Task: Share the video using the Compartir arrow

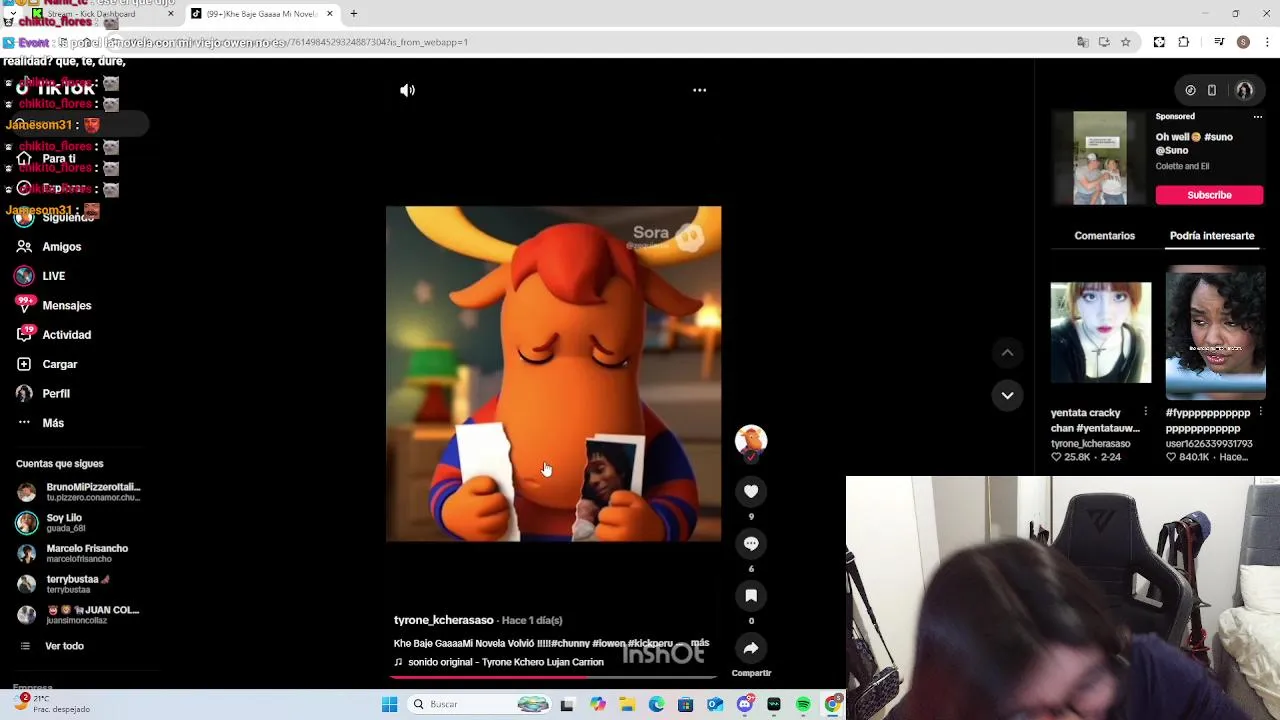Action: tap(751, 648)
